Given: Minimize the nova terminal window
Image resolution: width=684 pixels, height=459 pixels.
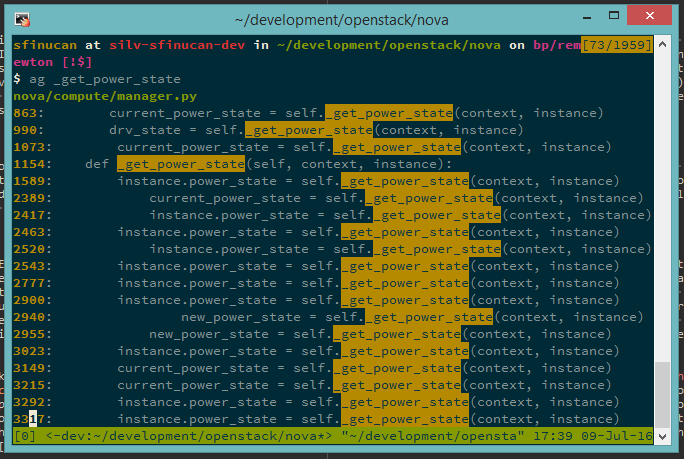Looking at the screenshot, I should (x=587, y=17).
